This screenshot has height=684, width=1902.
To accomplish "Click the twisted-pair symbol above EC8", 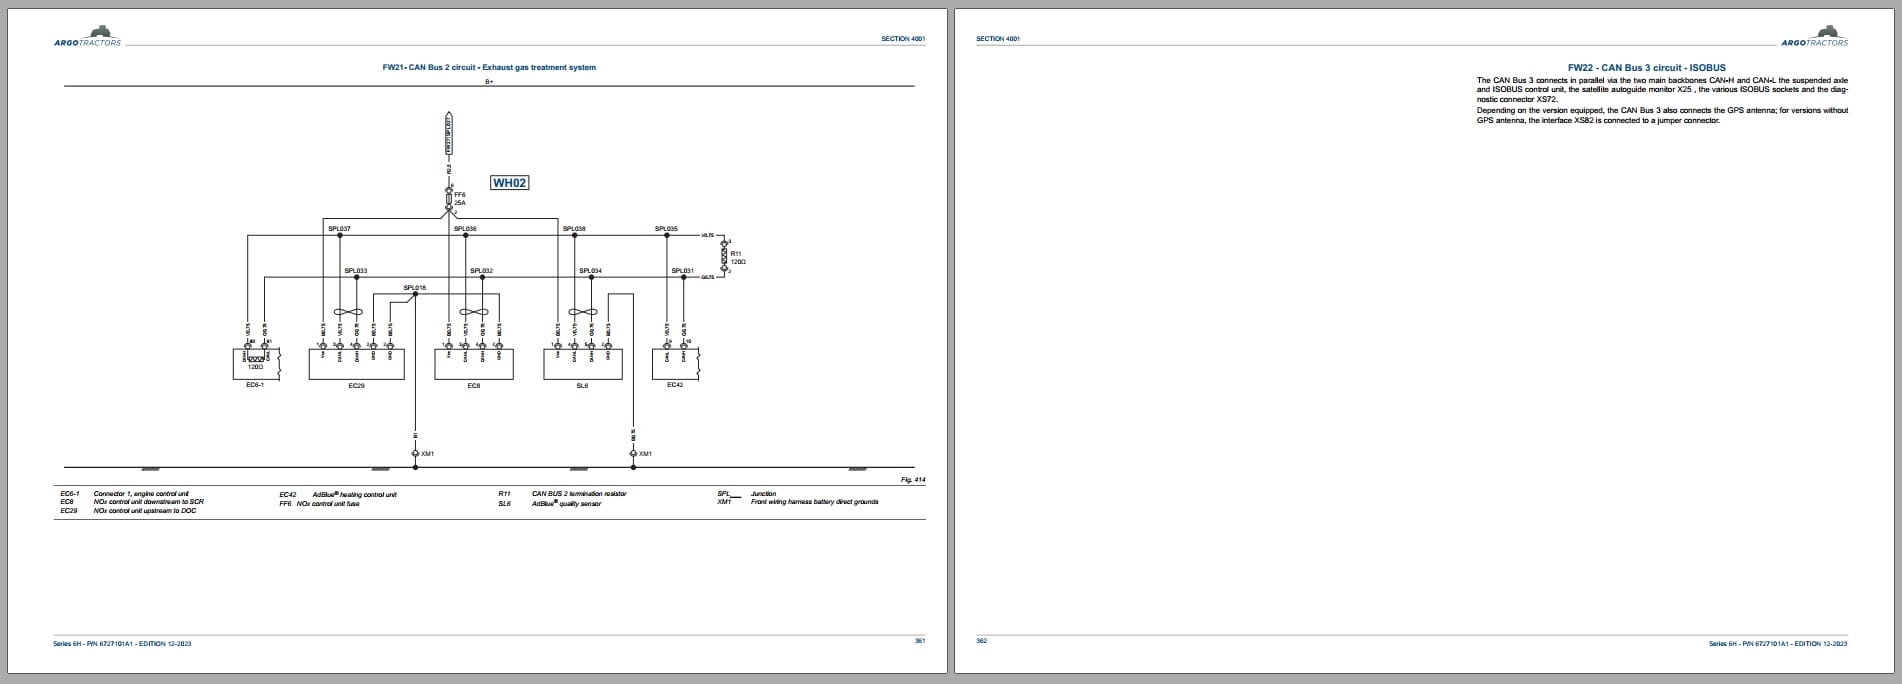I will pos(473,312).
